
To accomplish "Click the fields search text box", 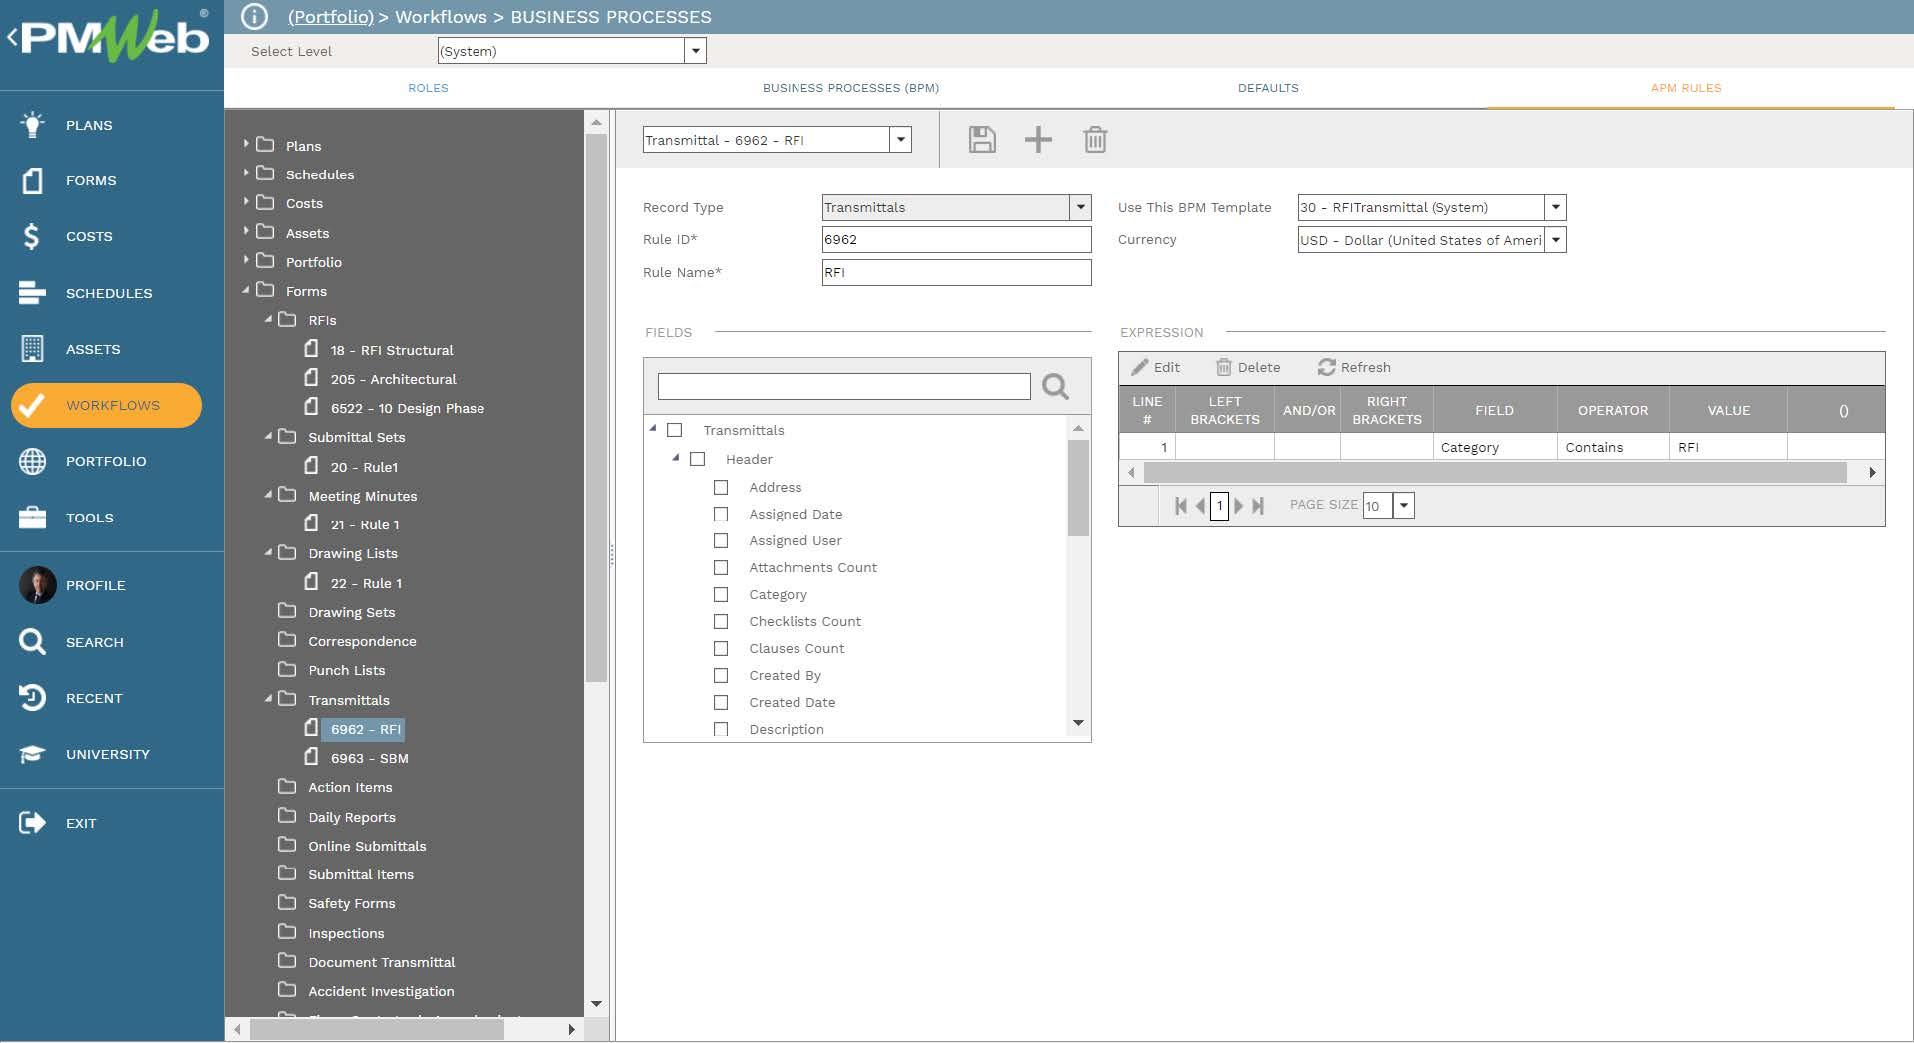I will [x=844, y=386].
